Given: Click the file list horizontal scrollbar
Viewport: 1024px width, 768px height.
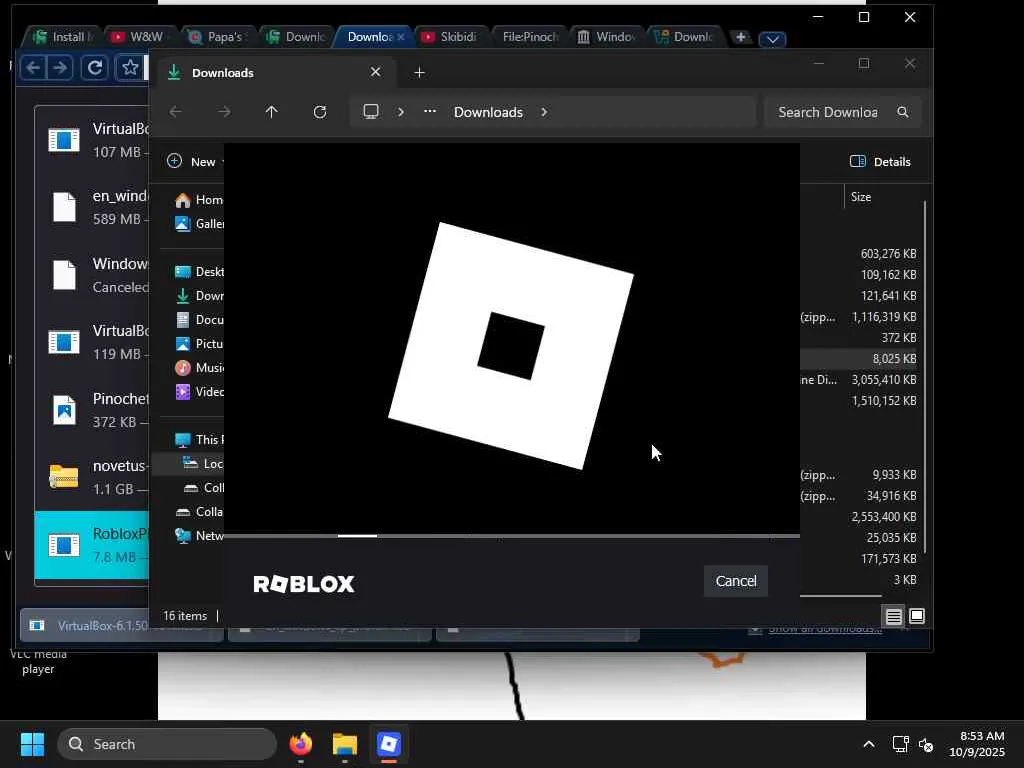Looking at the screenshot, I should [841, 595].
